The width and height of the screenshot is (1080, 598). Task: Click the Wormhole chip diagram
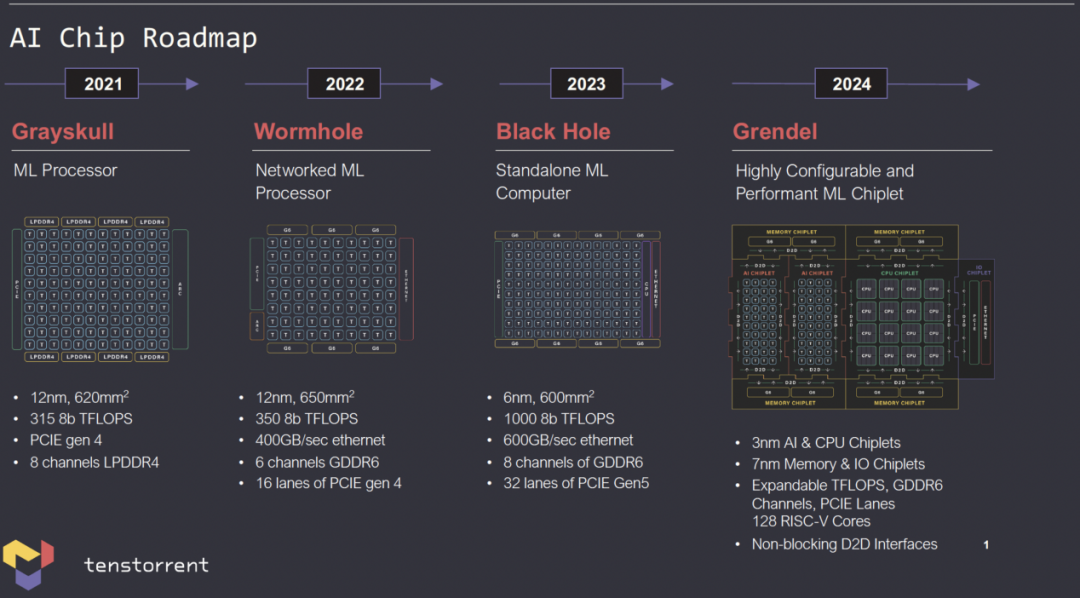[331, 289]
